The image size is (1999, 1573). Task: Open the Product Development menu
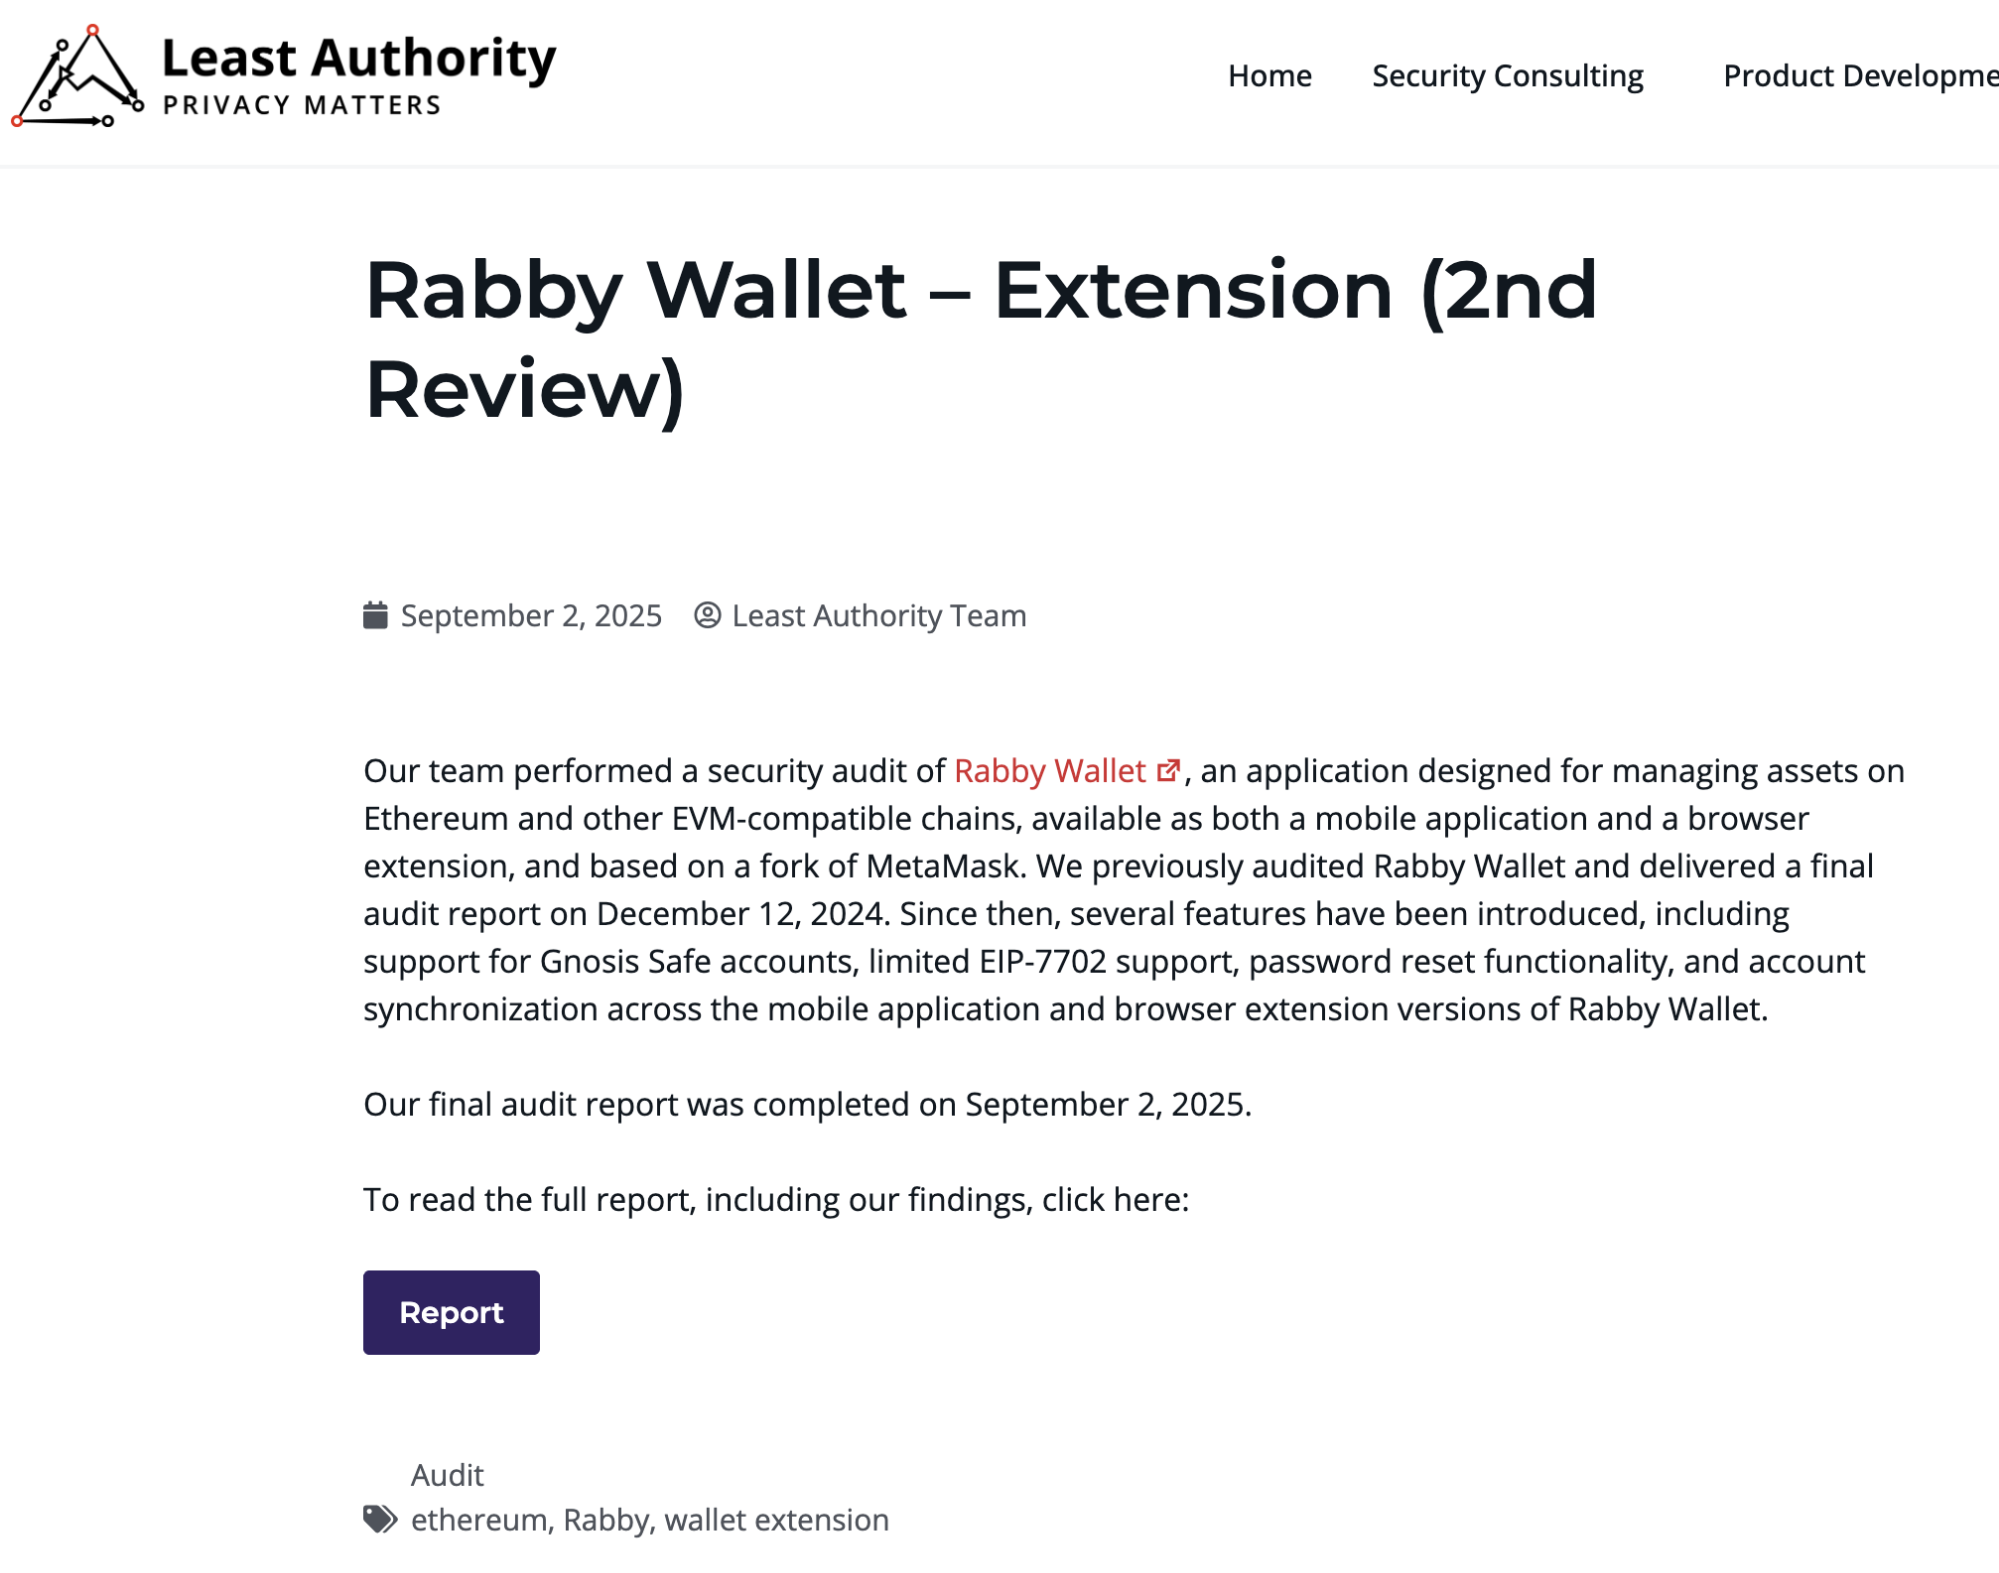(x=1862, y=75)
